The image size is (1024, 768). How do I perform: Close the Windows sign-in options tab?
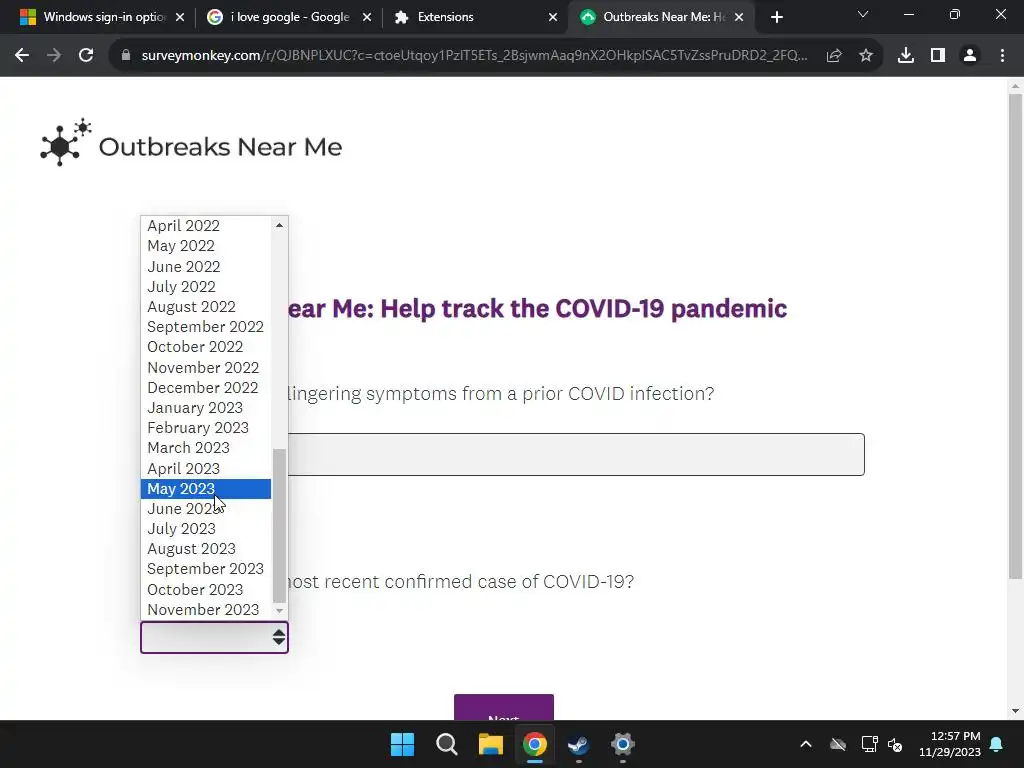click(x=180, y=17)
